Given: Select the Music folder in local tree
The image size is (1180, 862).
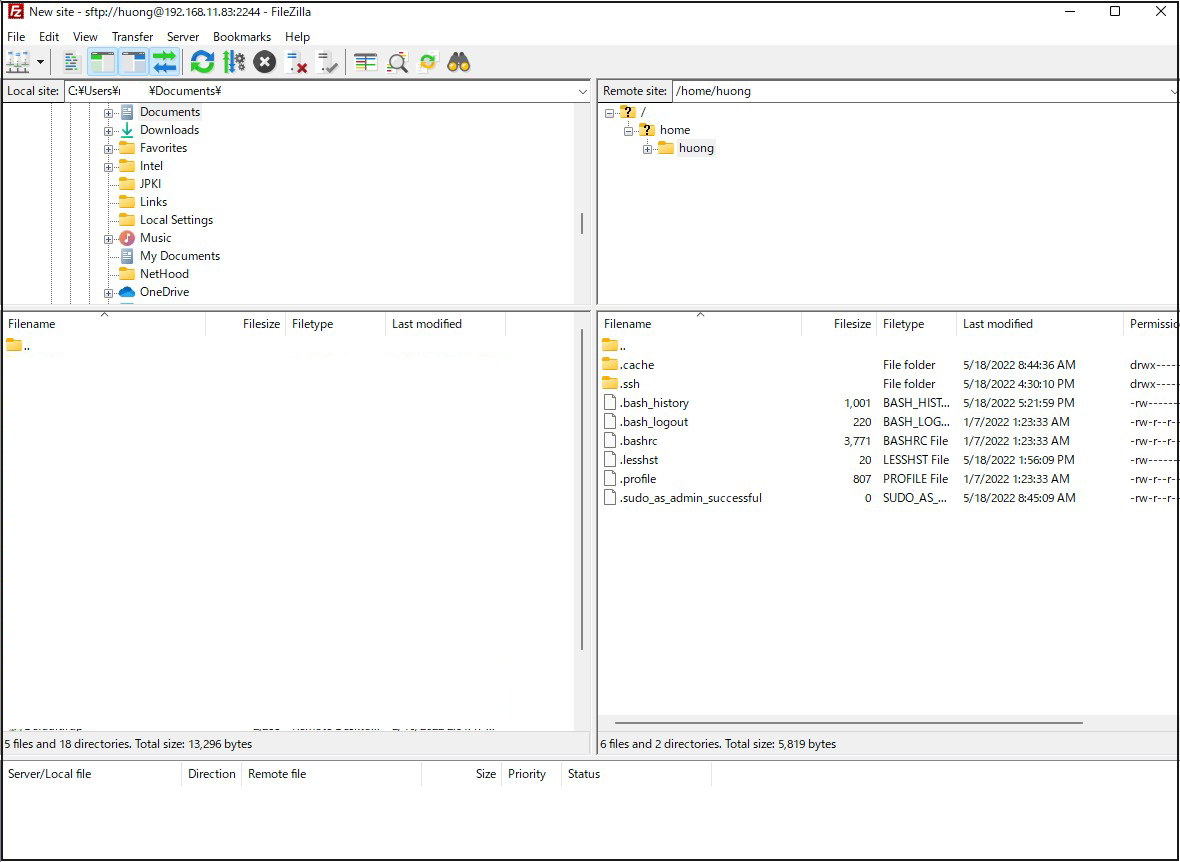Looking at the screenshot, I should tap(156, 238).
